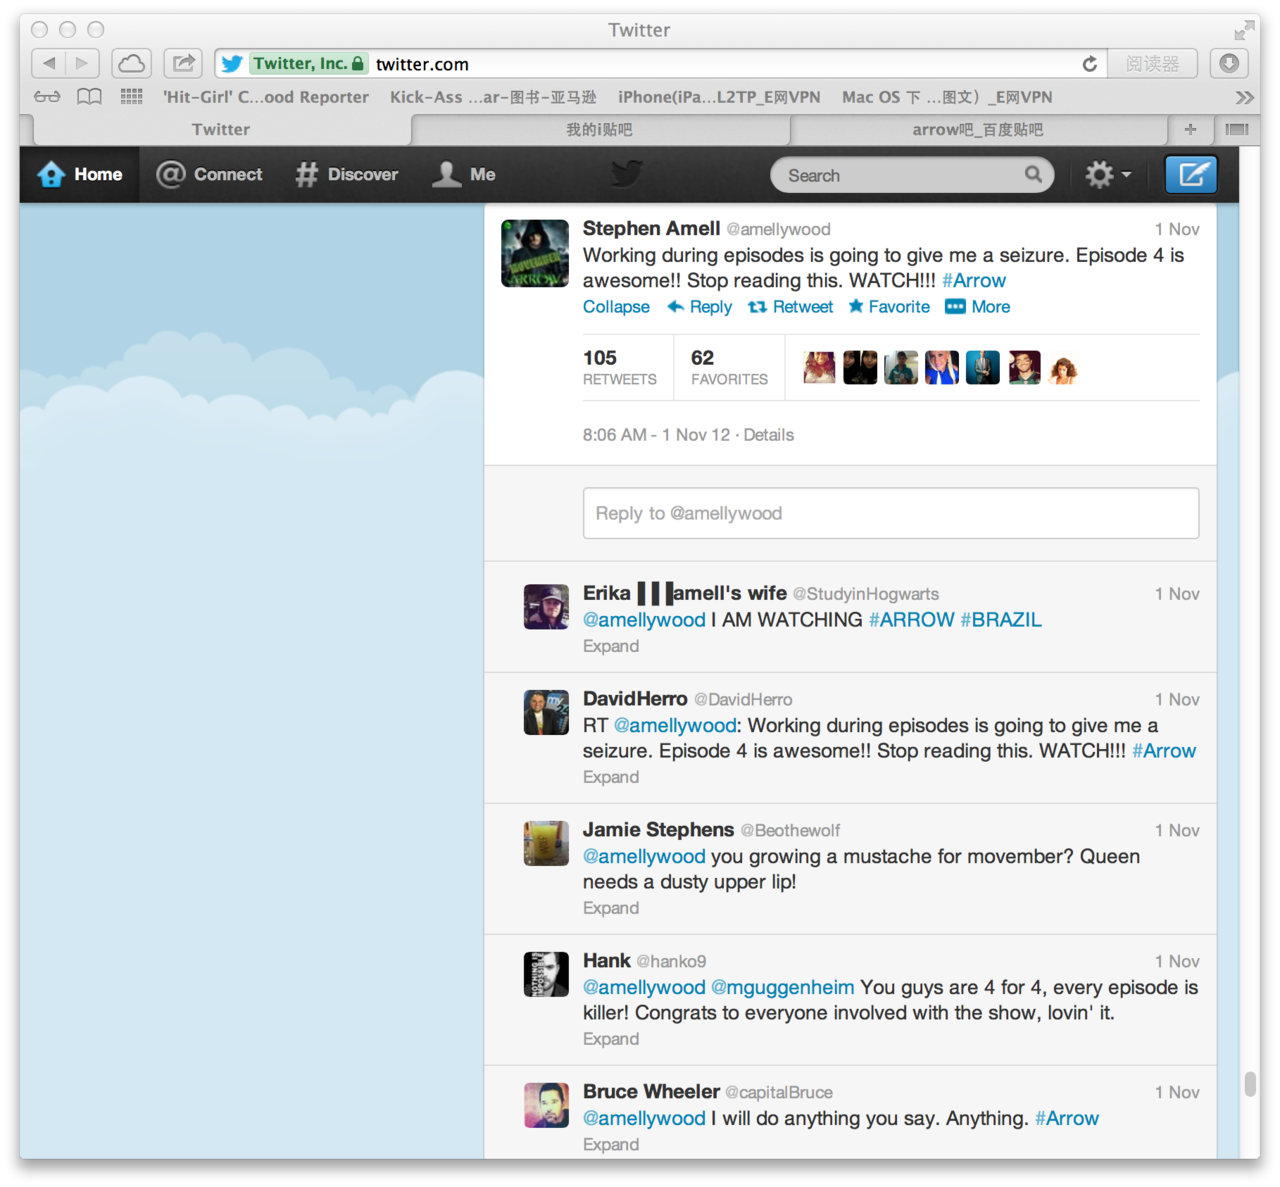The image size is (1280, 1187).
Task: Open Erika's profile avatar
Action: point(546,607)
